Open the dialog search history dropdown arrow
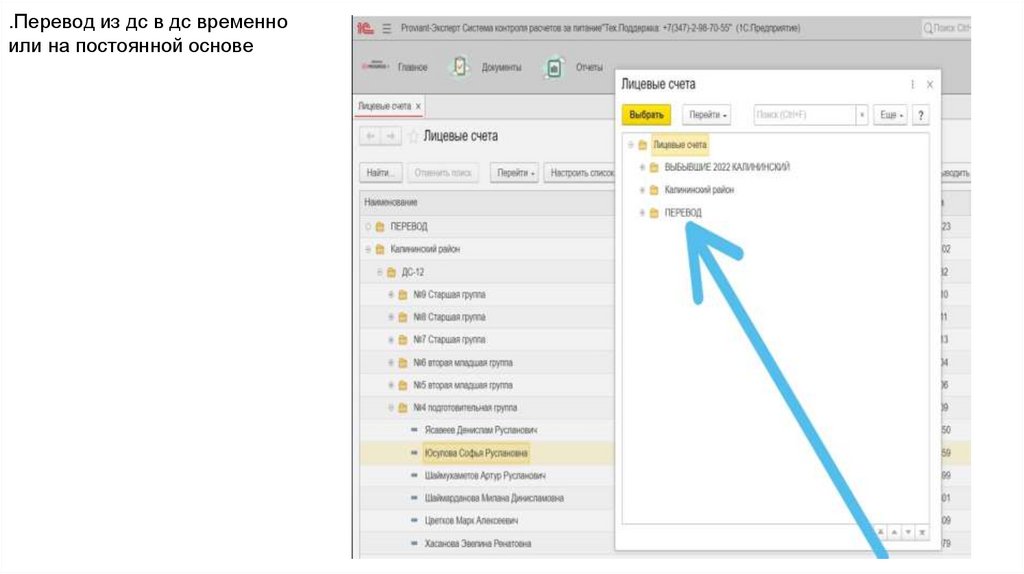 click(x=862, y=115)
